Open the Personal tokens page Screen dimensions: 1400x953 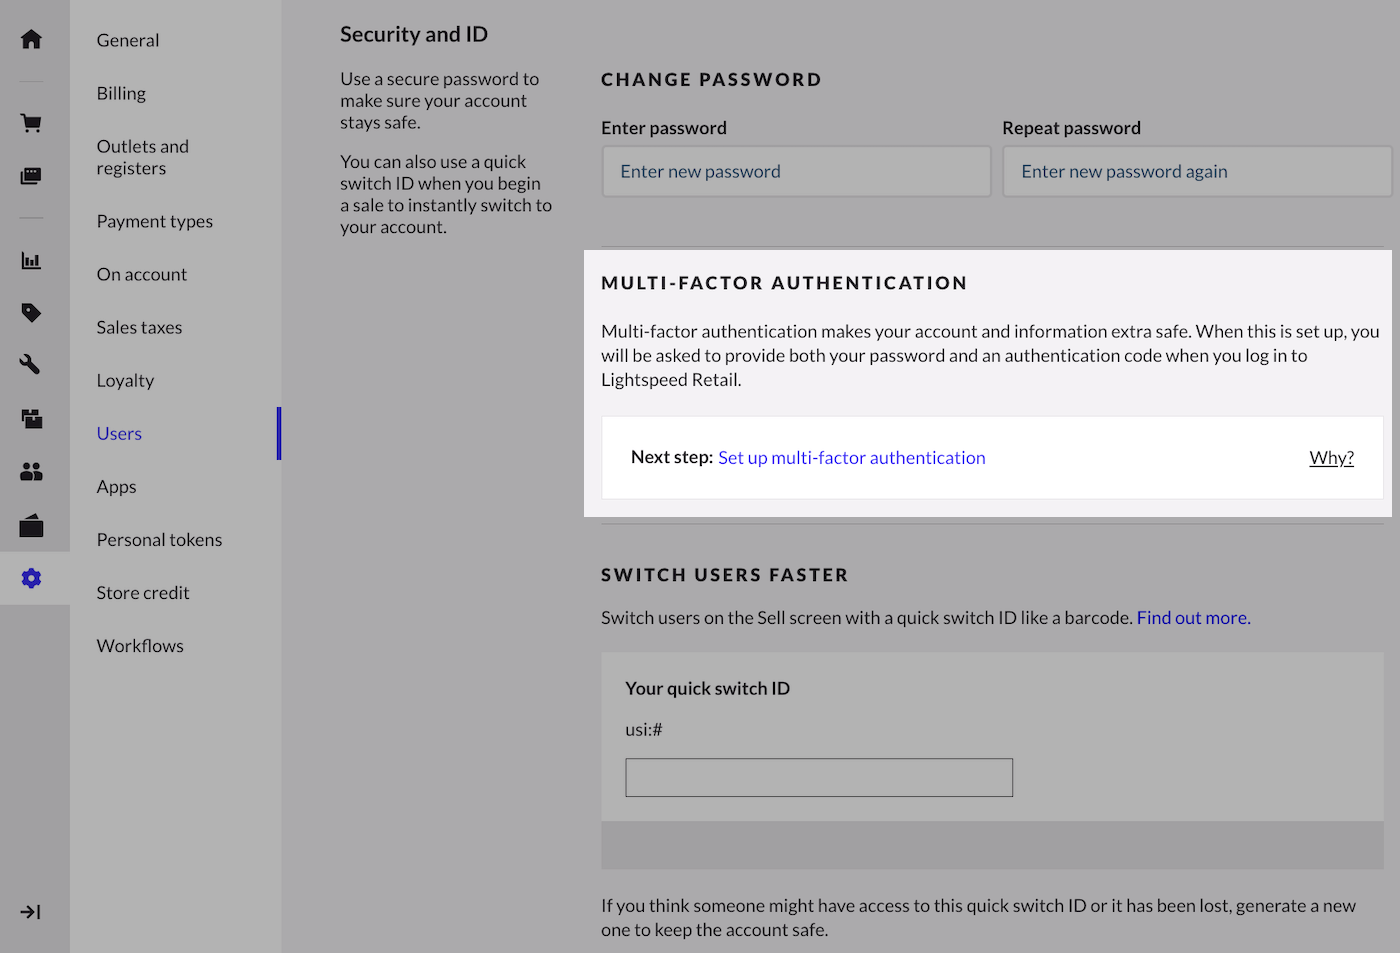click(x=159, y=540)
